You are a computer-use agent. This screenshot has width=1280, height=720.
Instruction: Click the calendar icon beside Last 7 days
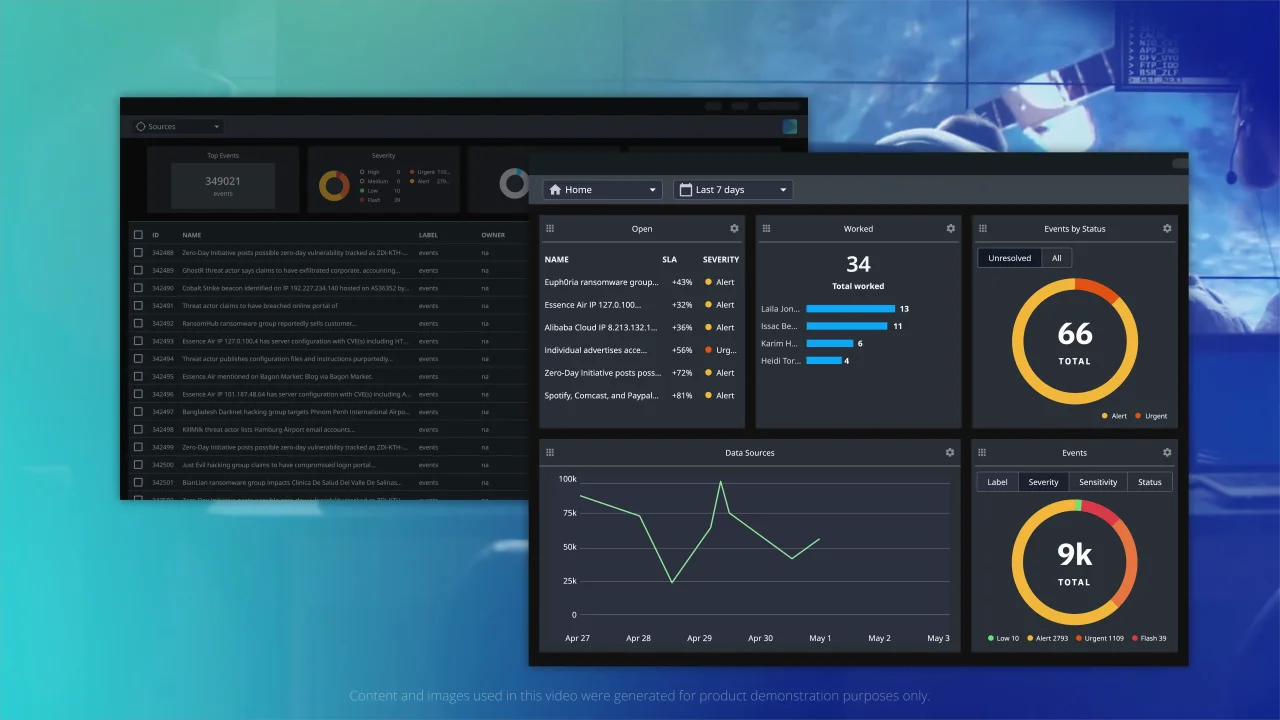click(685, 189)
